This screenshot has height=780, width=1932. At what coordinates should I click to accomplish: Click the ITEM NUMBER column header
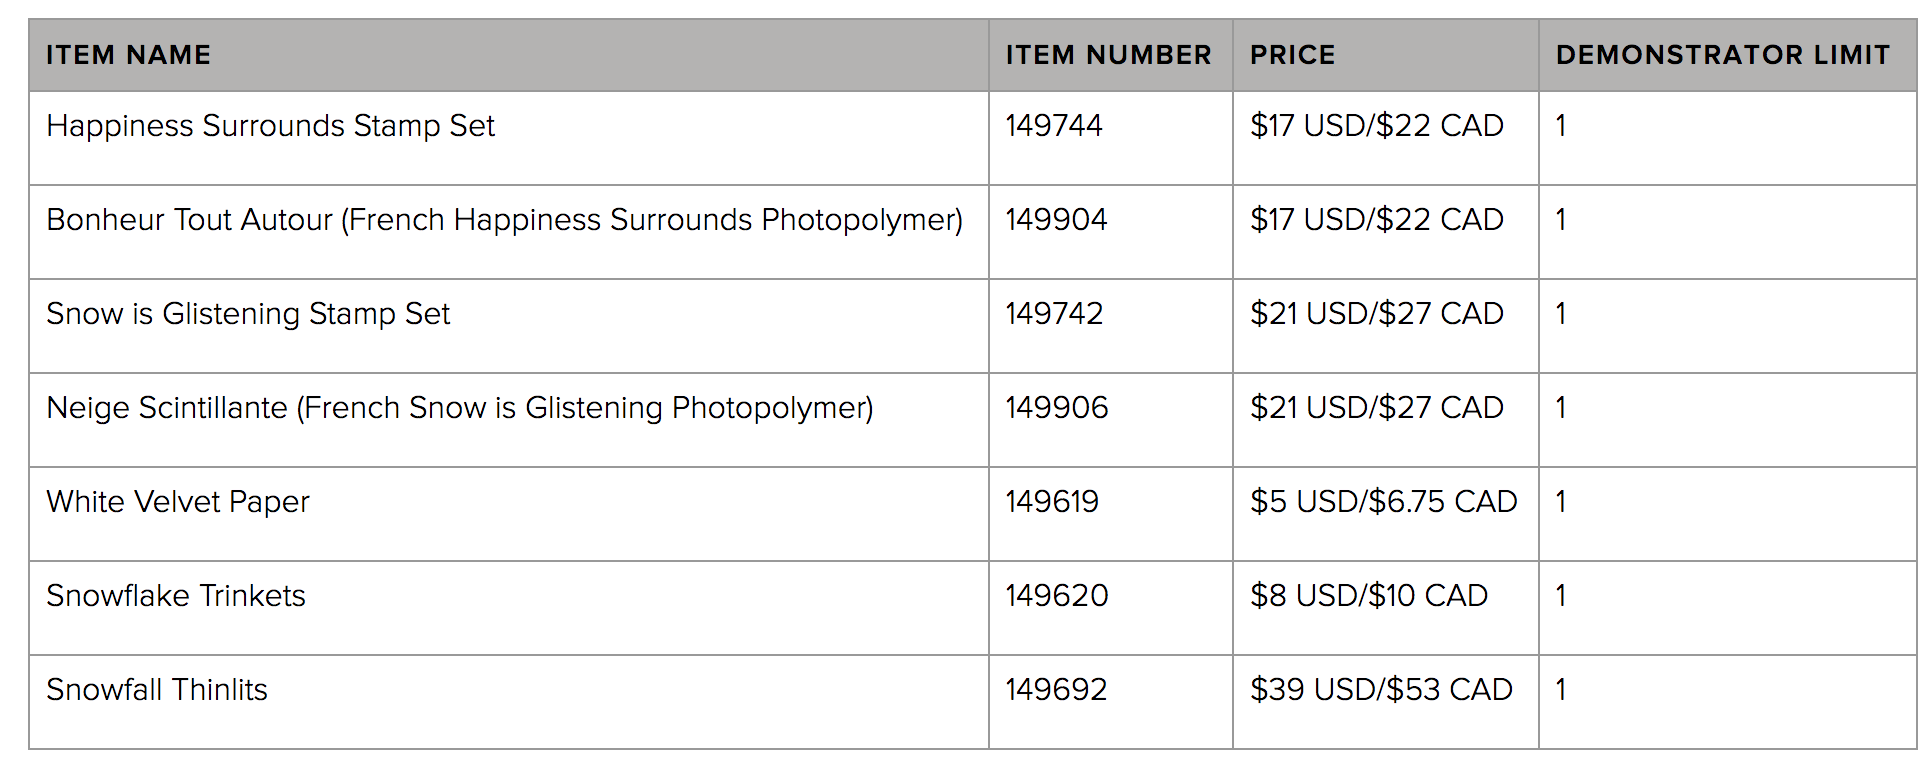1108,55
